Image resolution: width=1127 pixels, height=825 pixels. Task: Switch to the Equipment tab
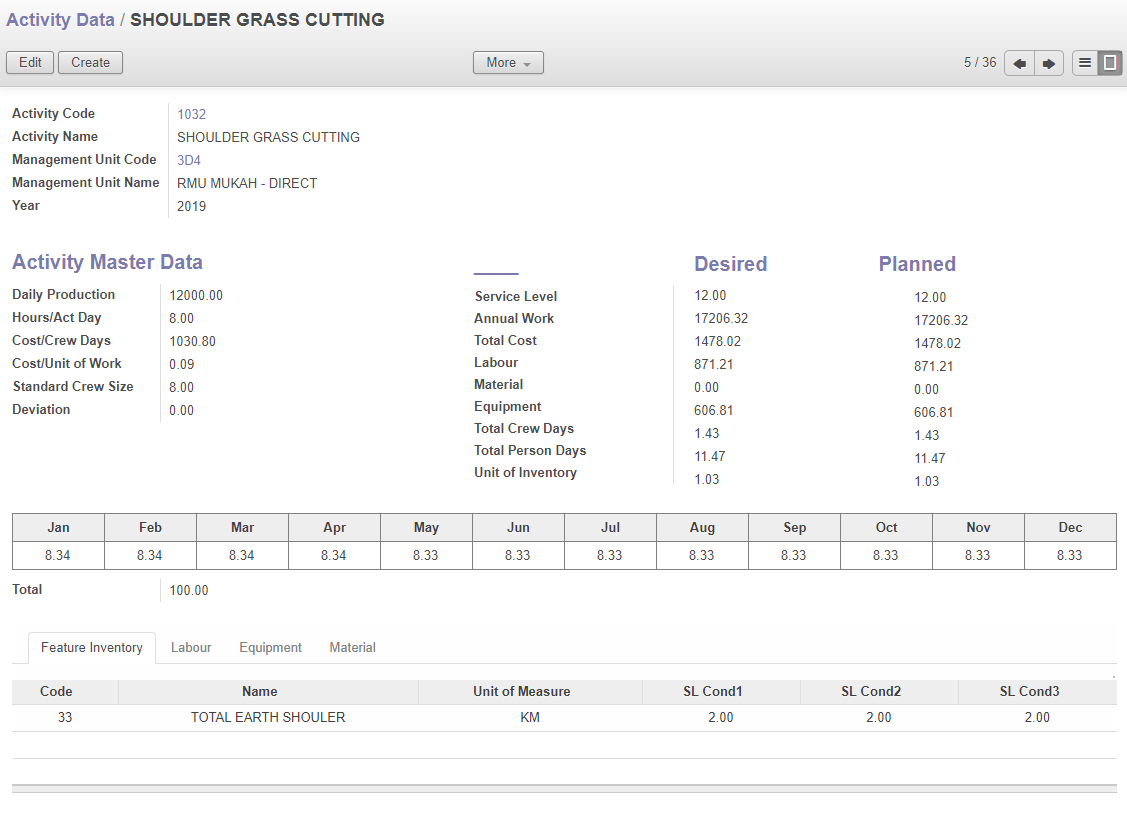pos(270,648)
